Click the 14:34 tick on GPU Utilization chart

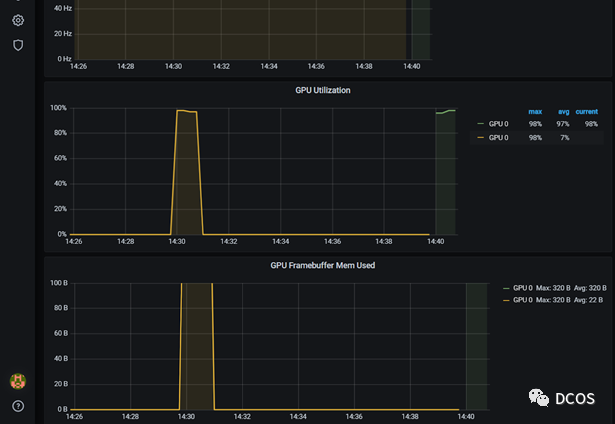tap(280, 242)
